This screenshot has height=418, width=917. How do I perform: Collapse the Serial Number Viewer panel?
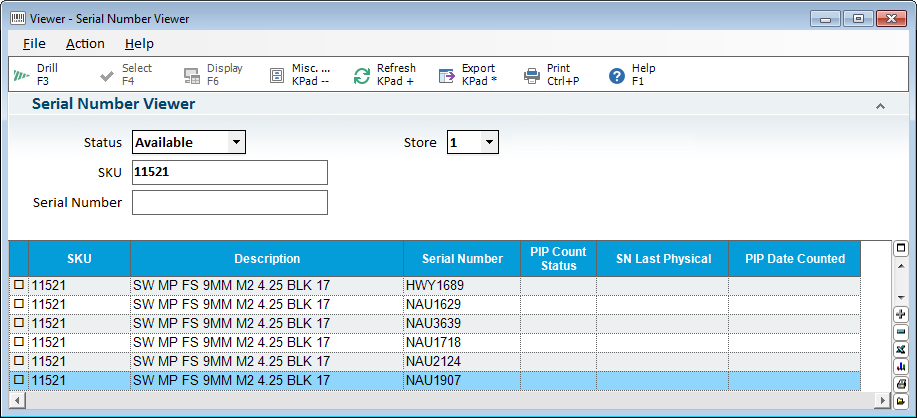tap(880, 105)
